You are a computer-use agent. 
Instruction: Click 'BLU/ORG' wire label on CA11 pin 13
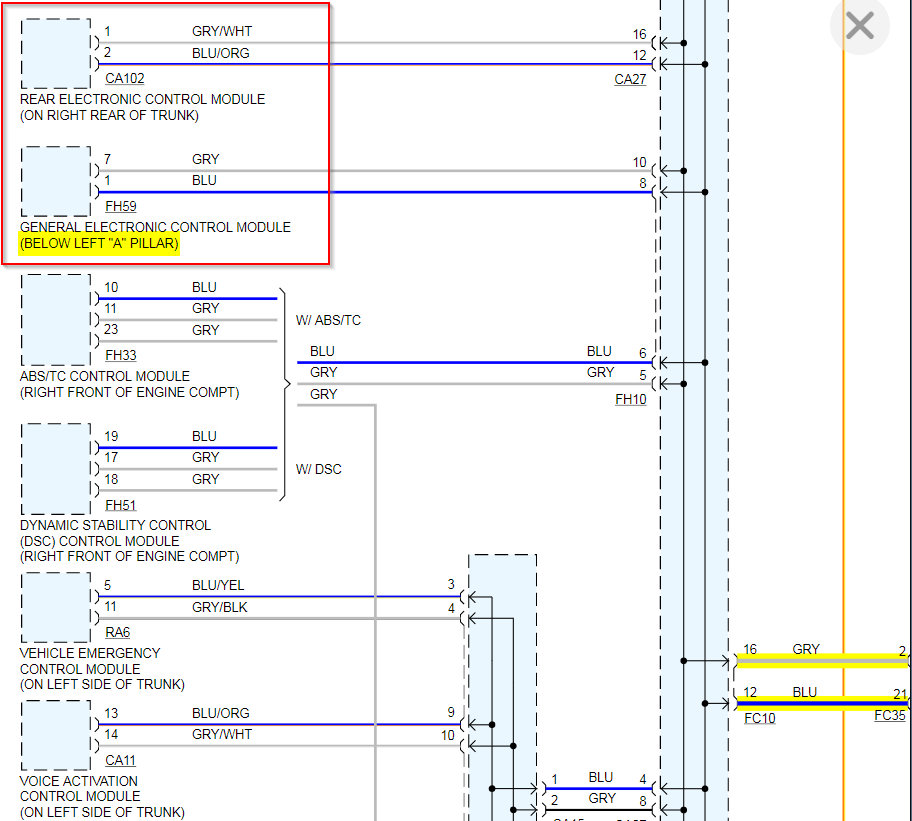220,713
